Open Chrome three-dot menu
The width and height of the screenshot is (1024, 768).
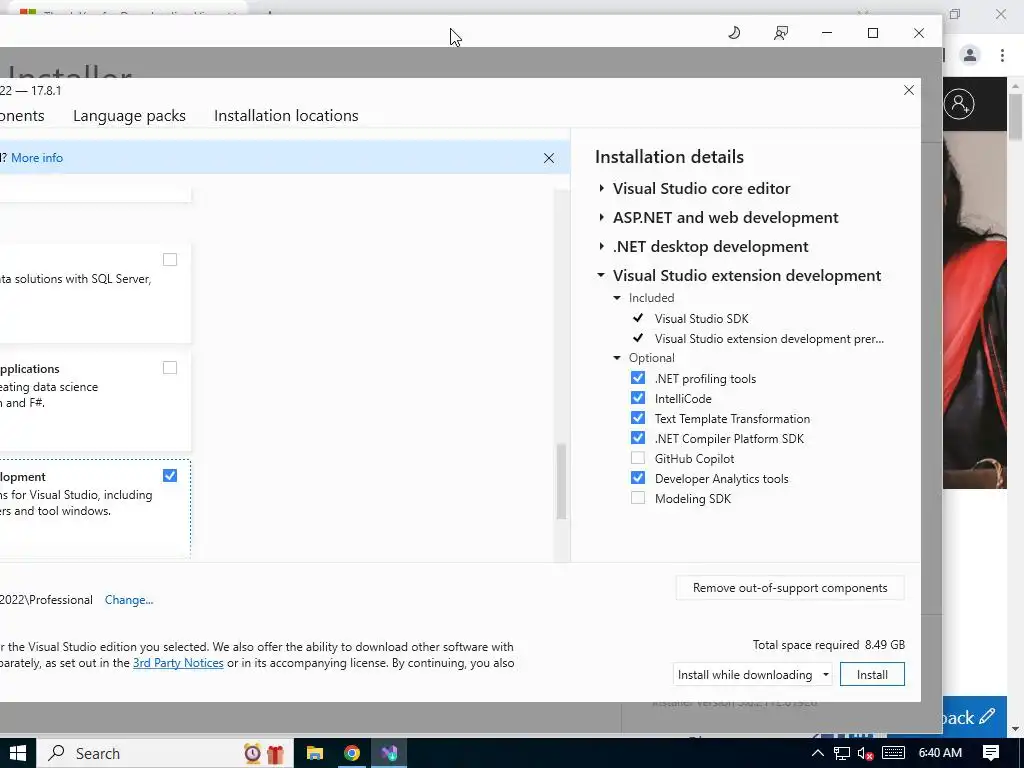[x=1002, y=56]
